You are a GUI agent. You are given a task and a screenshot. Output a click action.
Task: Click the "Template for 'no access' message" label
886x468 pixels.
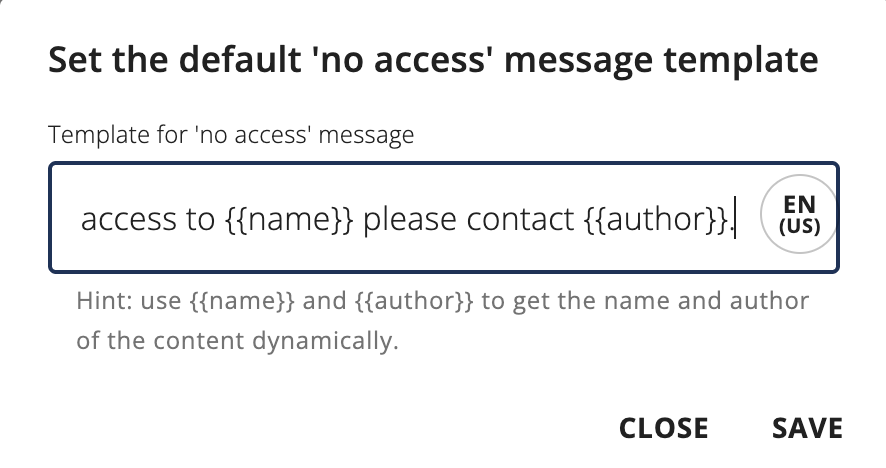[230, 135]
